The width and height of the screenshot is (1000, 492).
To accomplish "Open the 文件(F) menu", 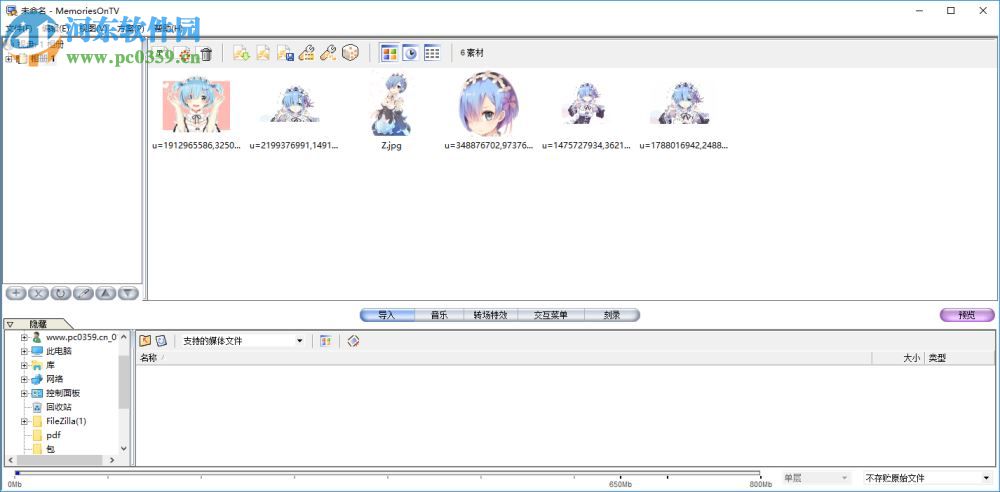I will tap(20, 29).
